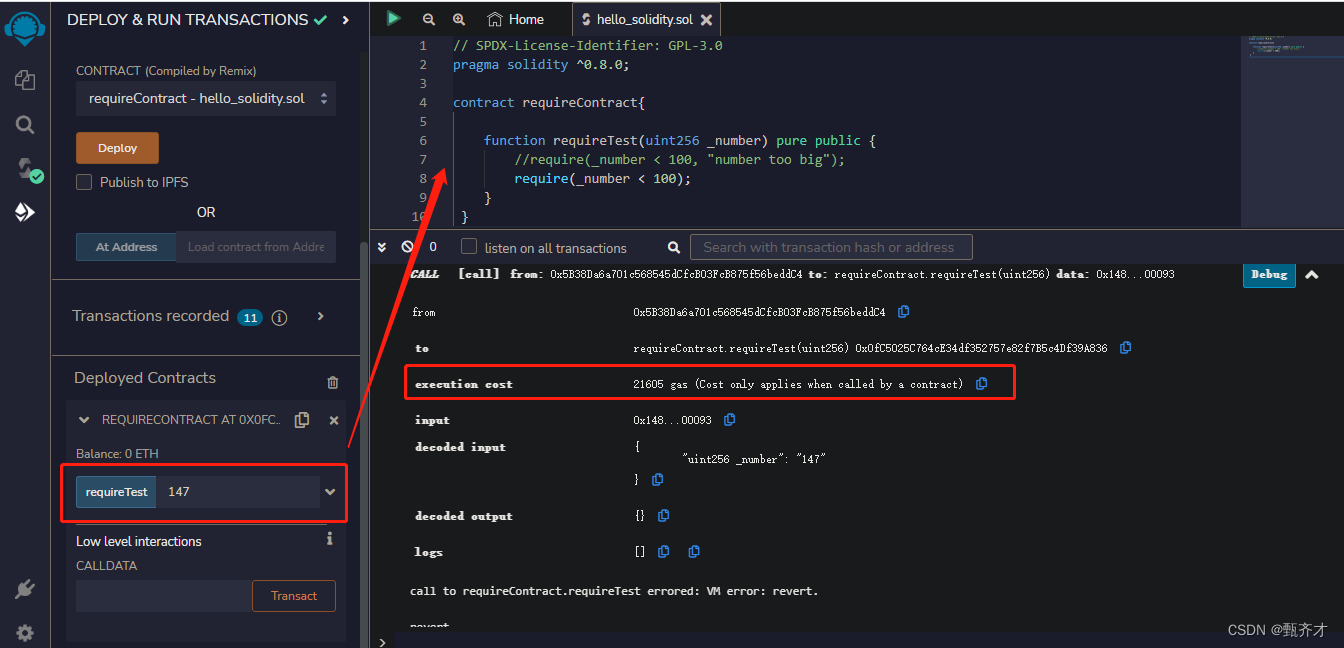Close the hello_solidity.sol tab
Screen dimensions: 1344x648
point(707,20)
